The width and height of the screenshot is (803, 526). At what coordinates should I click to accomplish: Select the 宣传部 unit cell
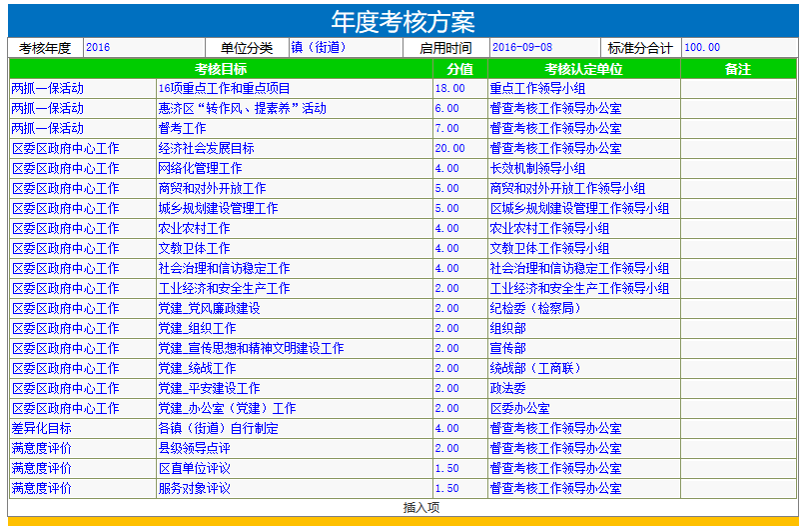[584, 348]
